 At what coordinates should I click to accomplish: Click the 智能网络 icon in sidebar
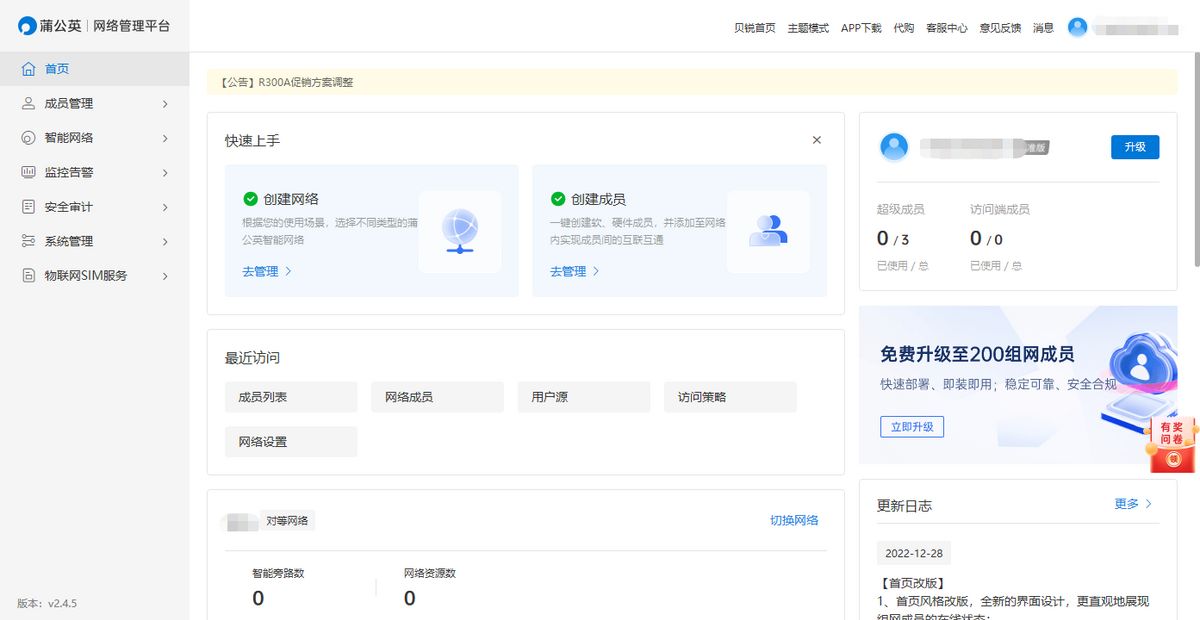click(28, 138)
